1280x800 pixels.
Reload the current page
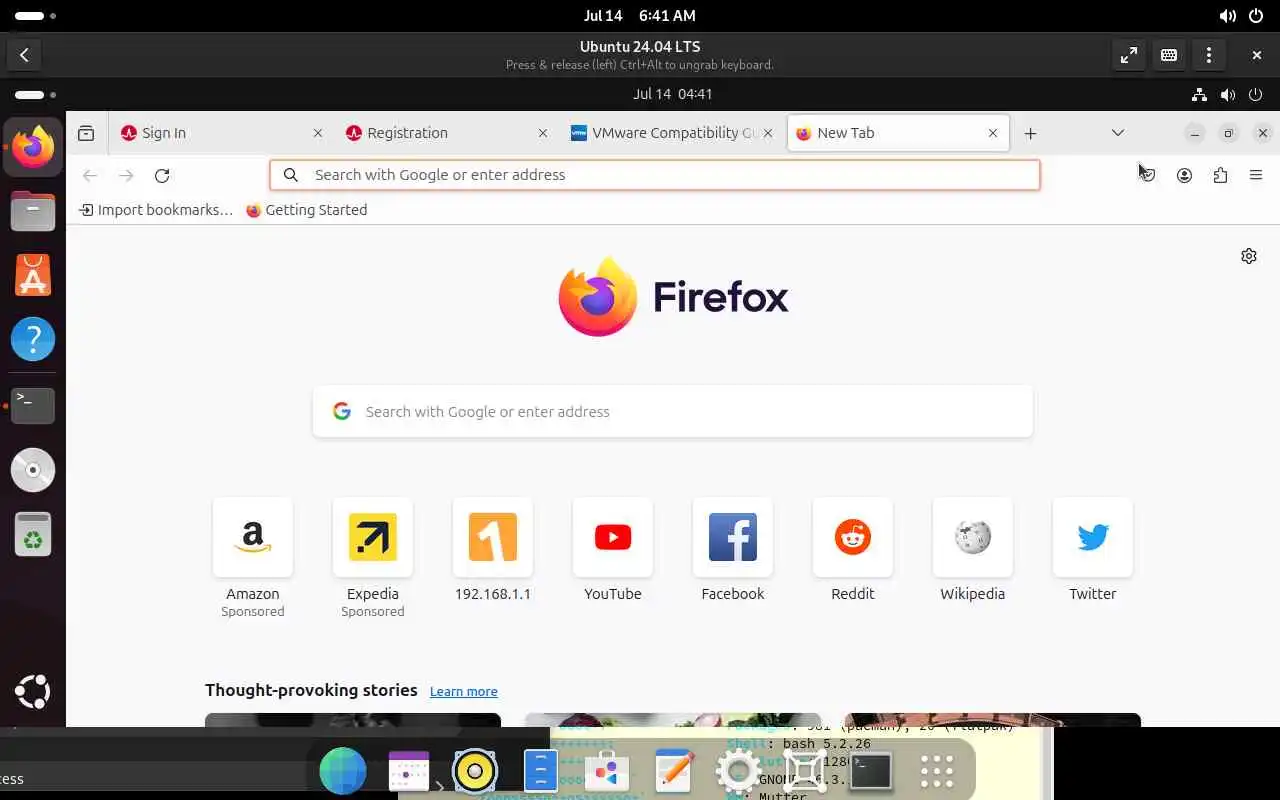point(162,175)
